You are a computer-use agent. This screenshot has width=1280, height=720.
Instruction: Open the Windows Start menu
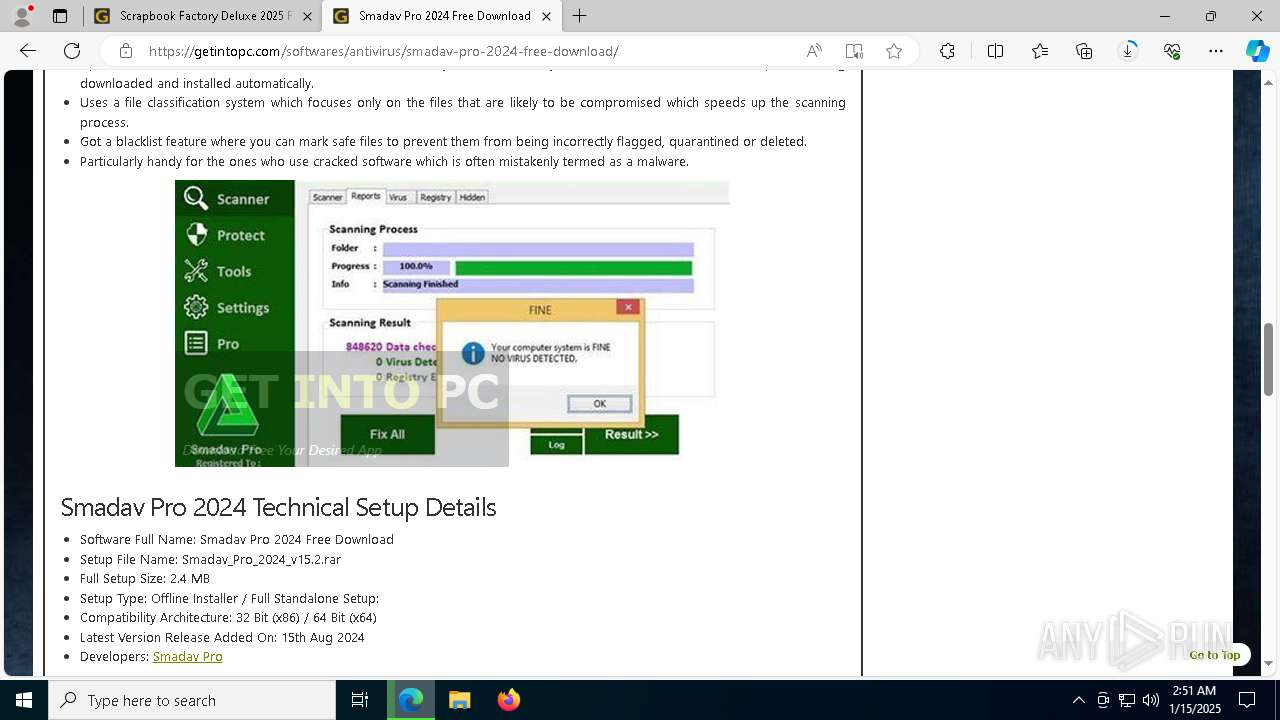24,700
